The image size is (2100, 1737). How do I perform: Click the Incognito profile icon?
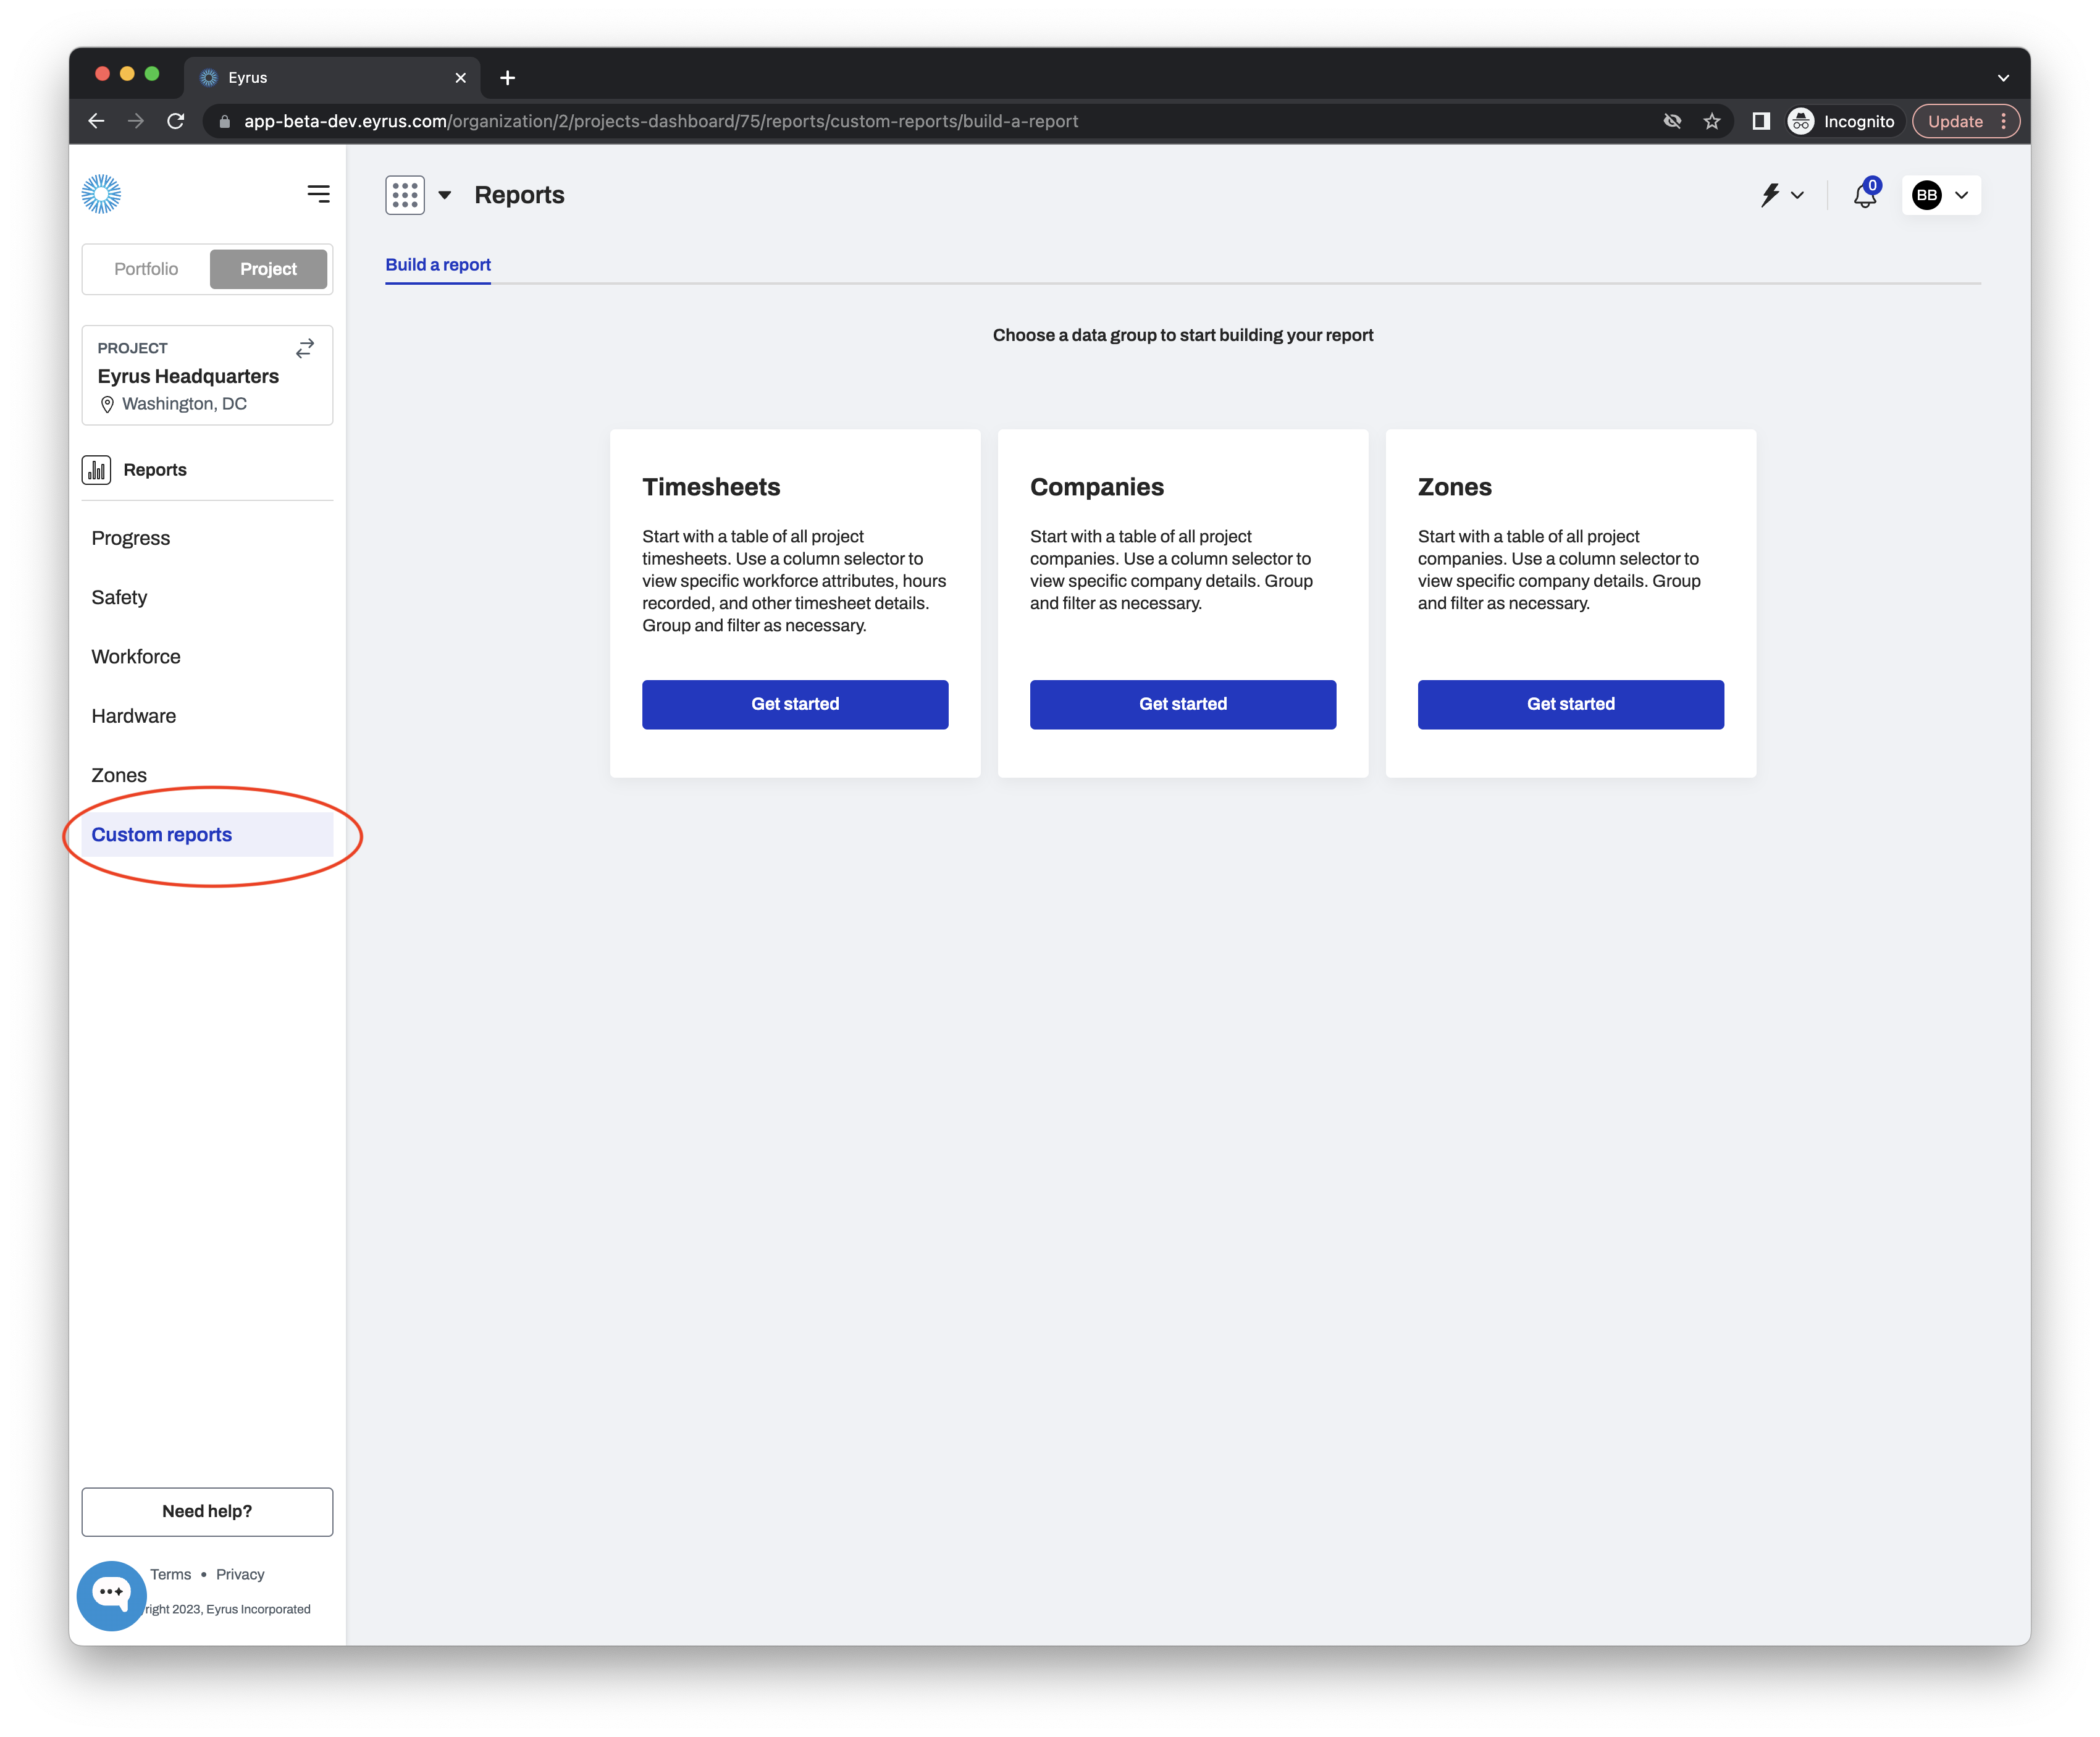click(x=1801, y=121)
